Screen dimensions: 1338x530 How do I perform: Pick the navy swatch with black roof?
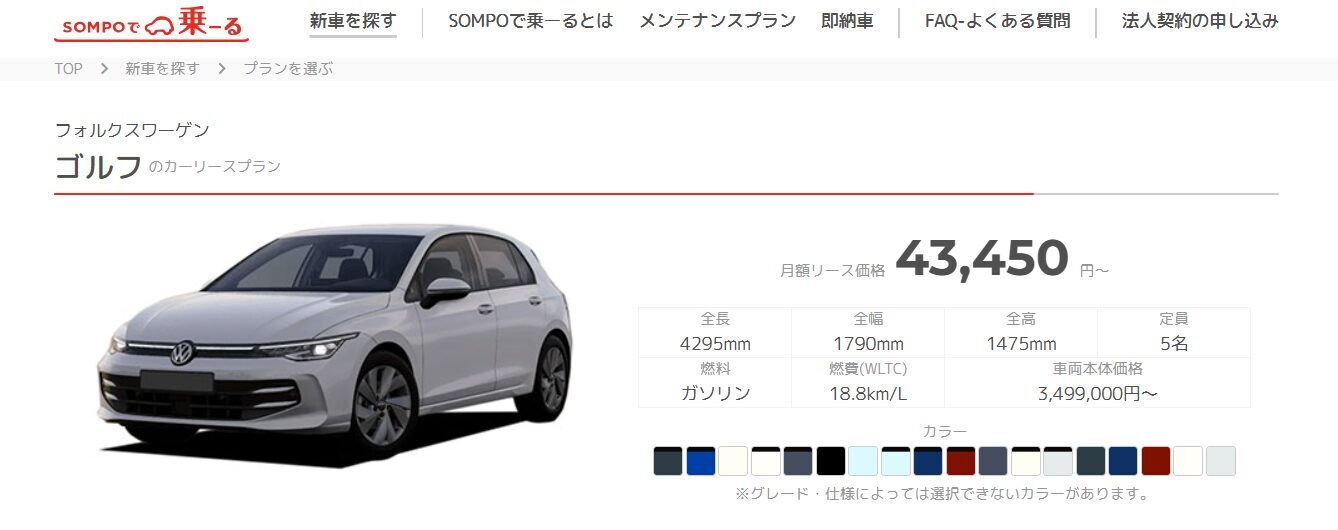tap(928, 461)
